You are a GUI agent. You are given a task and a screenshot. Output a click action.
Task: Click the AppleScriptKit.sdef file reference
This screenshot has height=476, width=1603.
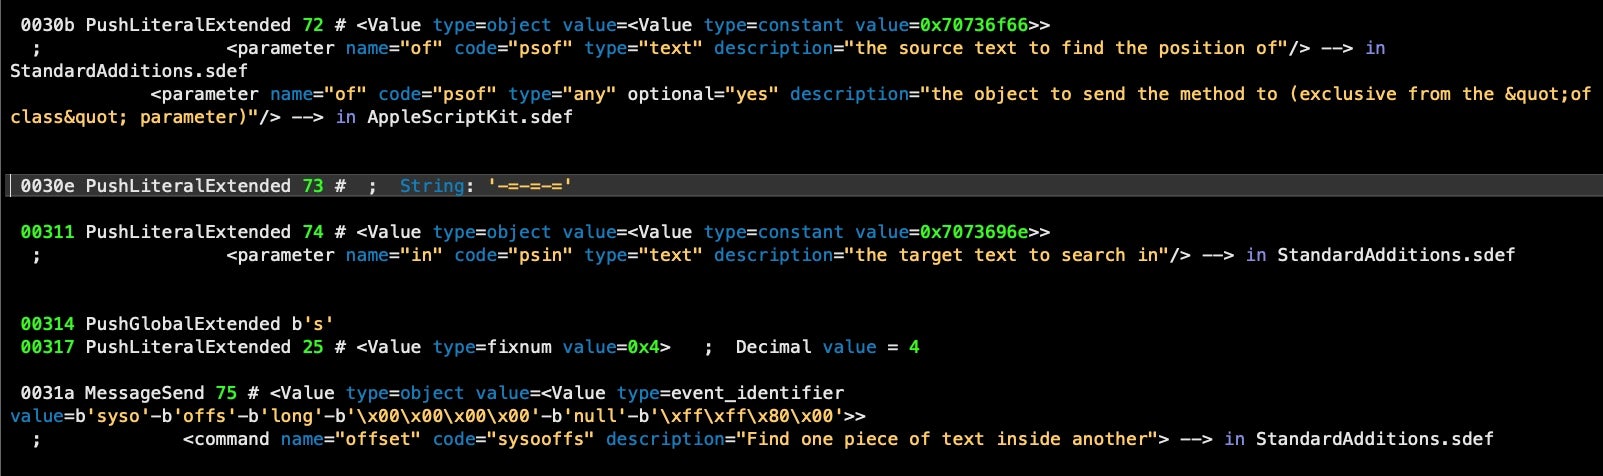pos(470,117)
